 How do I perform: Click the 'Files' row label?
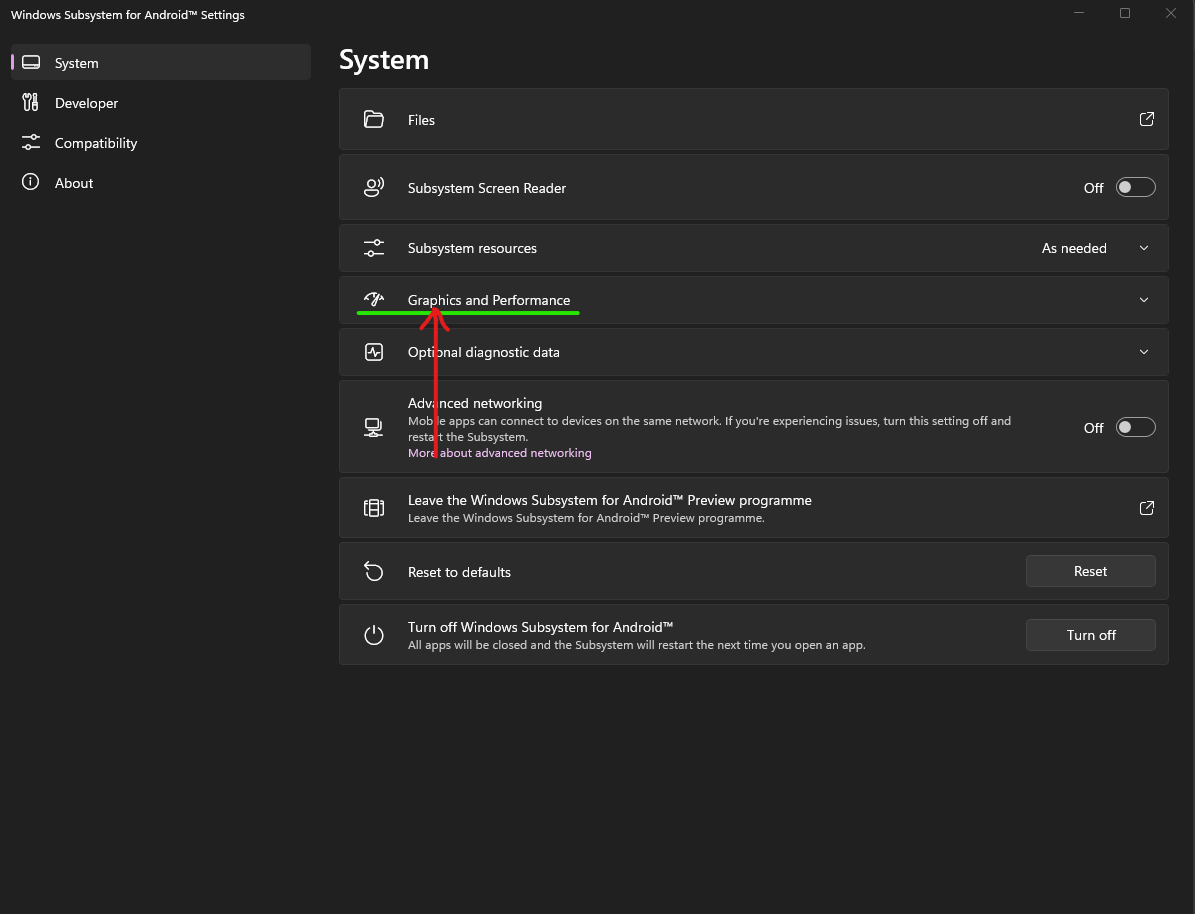tap(421, 120)
